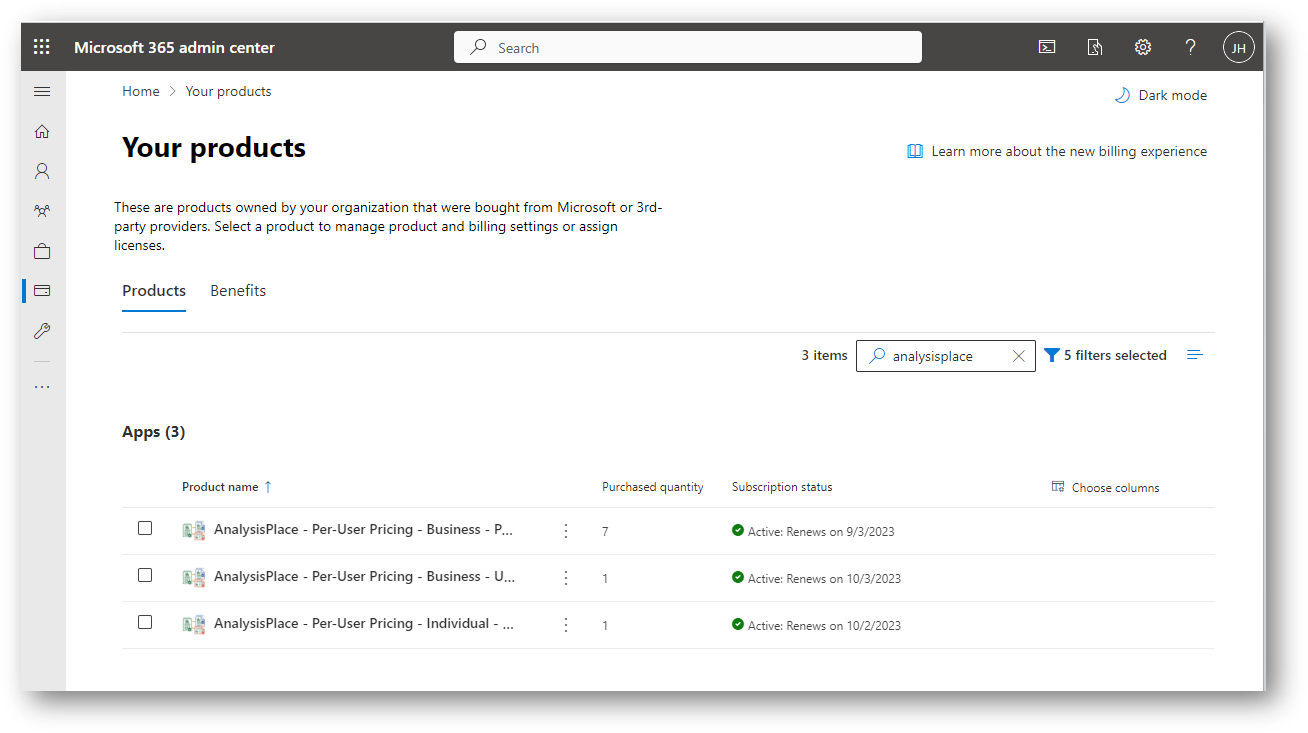The image size is (1308, 733).
Task: Click Your products breadcrumb
Action: (x=228, y=91)
